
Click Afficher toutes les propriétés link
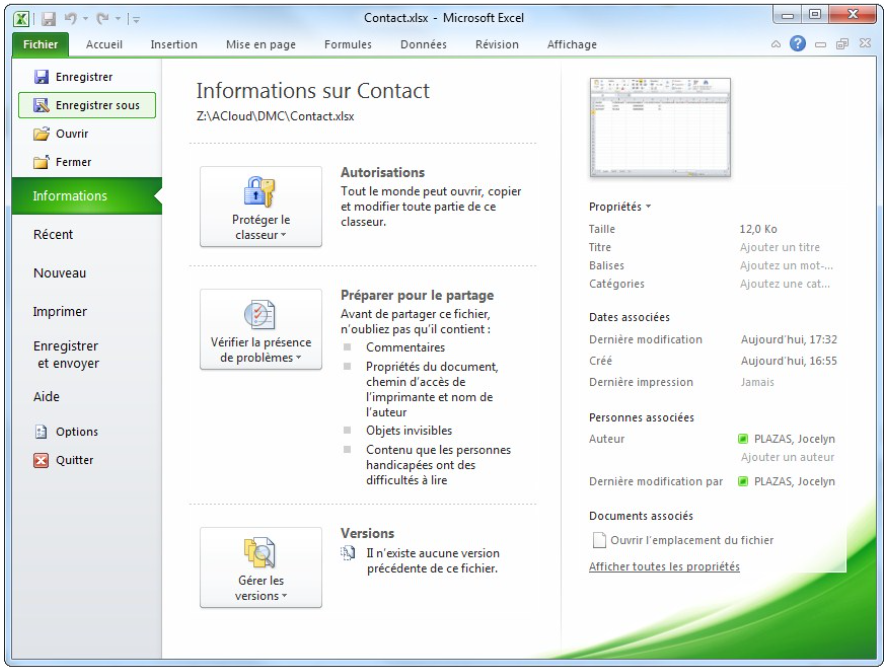coord(664,566)
